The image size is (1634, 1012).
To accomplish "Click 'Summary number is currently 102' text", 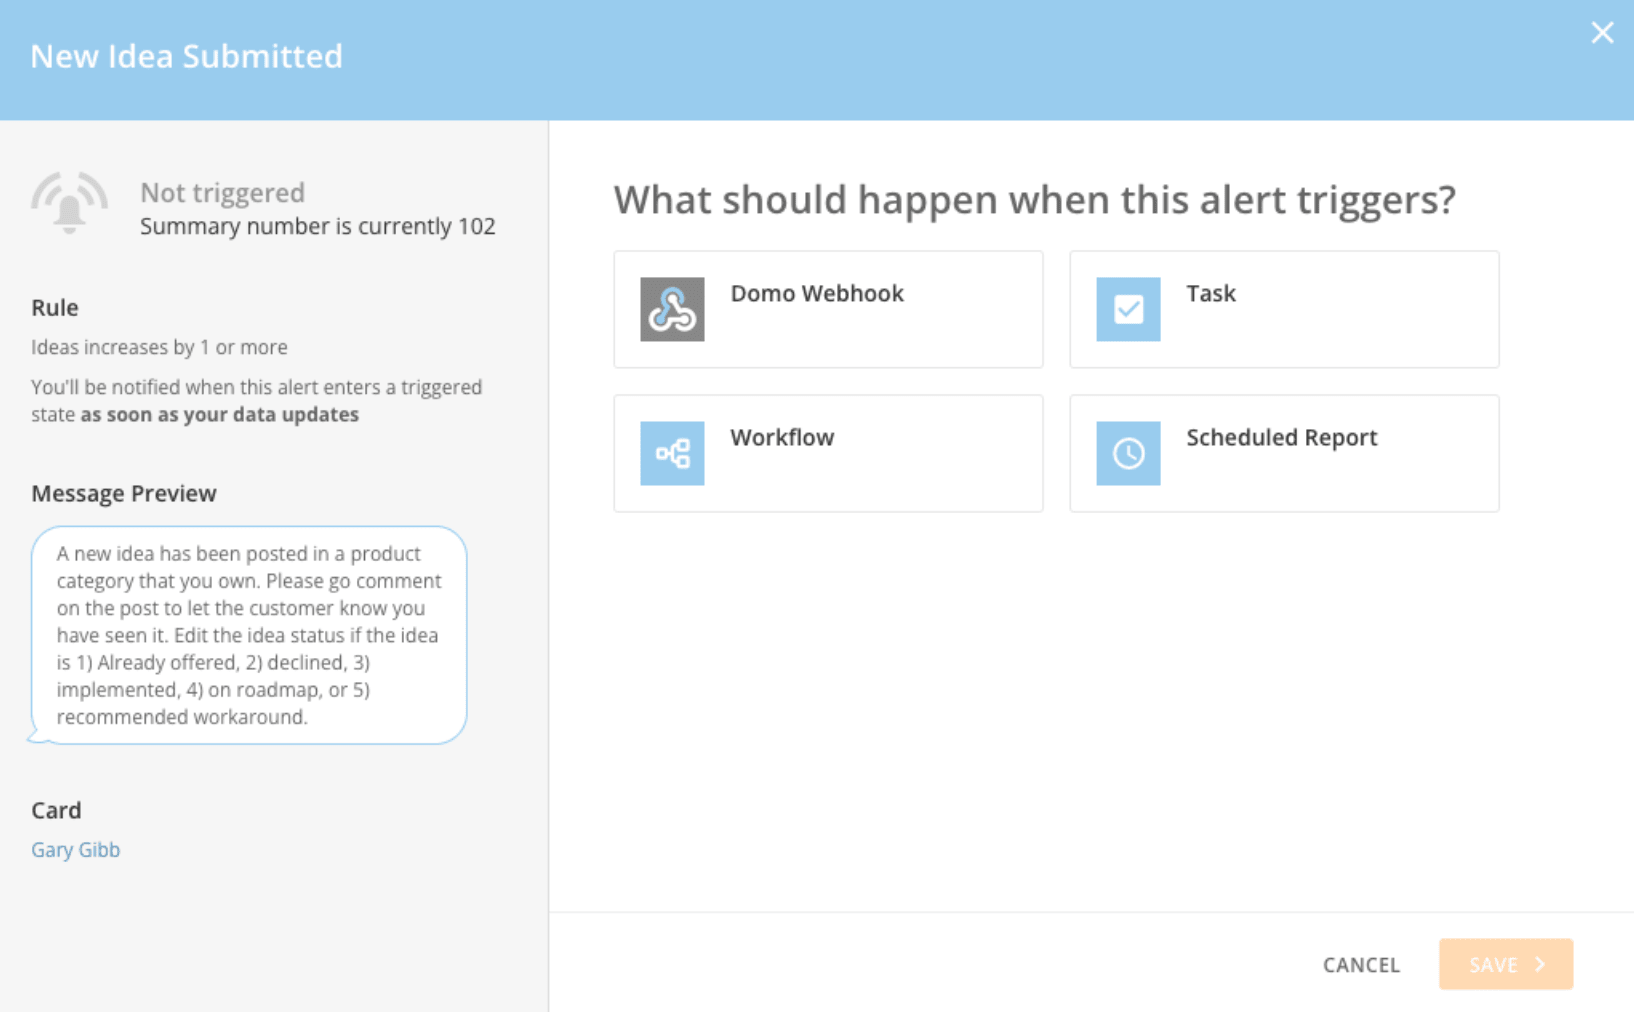I will (318, 226).
